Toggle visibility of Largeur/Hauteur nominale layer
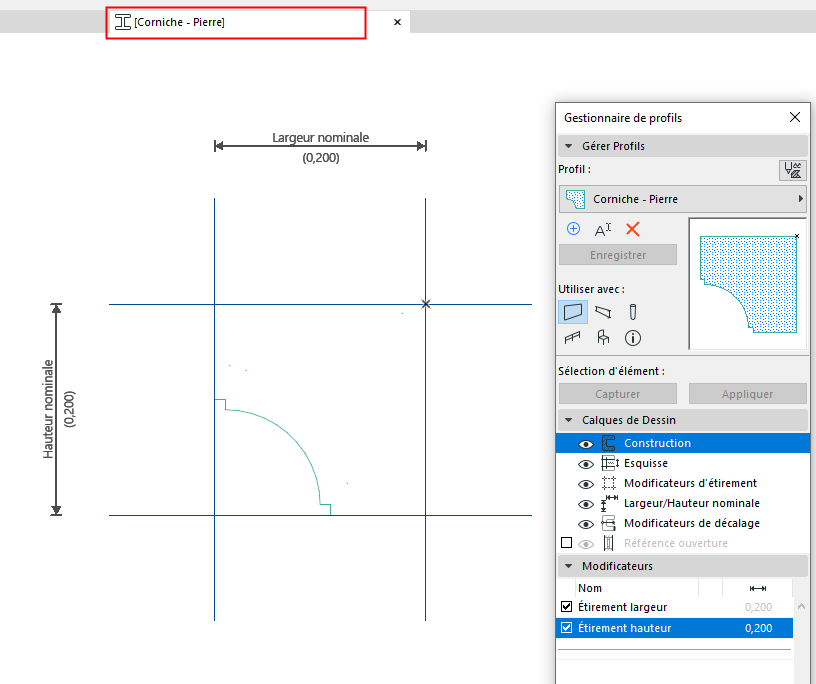This screenshot has height=684, width=816. pyautogui.click(x=586, y=504)
